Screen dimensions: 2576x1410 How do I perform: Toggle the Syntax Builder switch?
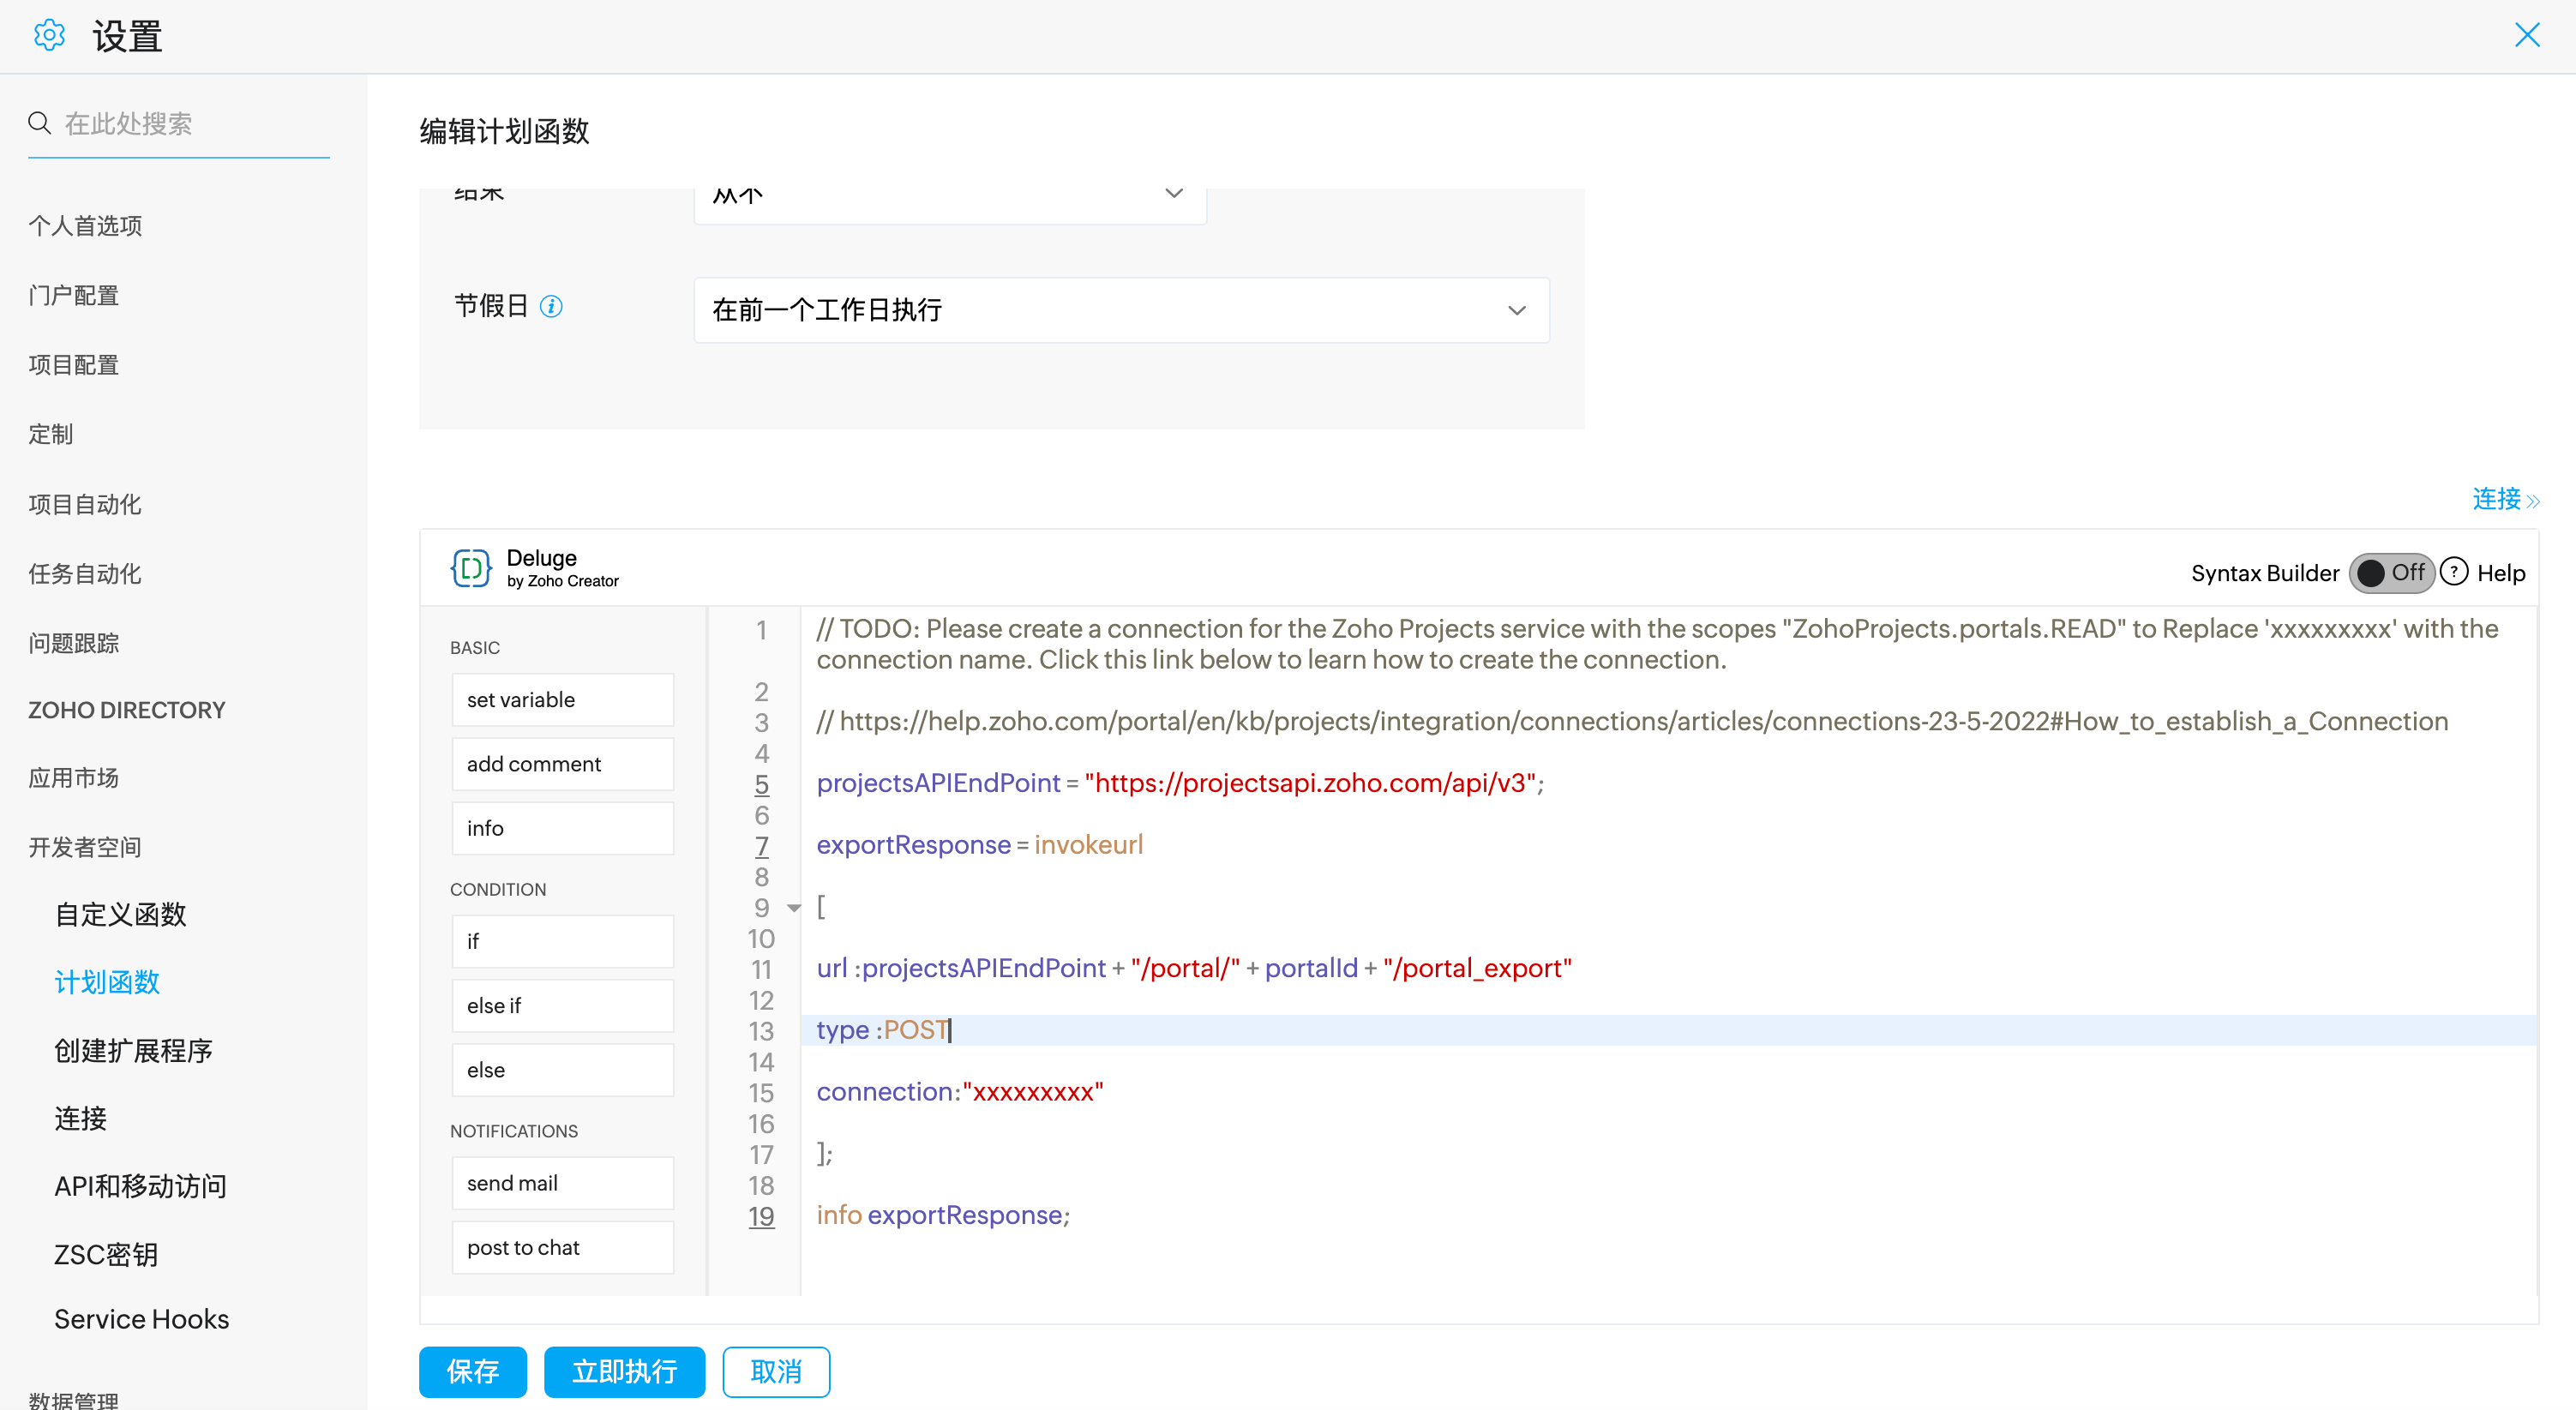click(2390, 573)
